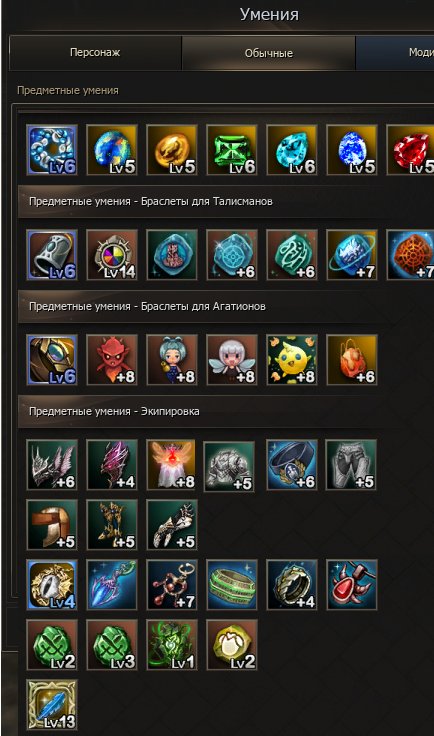Click the blue-haired girl agathion +8 icon
434x736 pixels.
click(172, 360)
